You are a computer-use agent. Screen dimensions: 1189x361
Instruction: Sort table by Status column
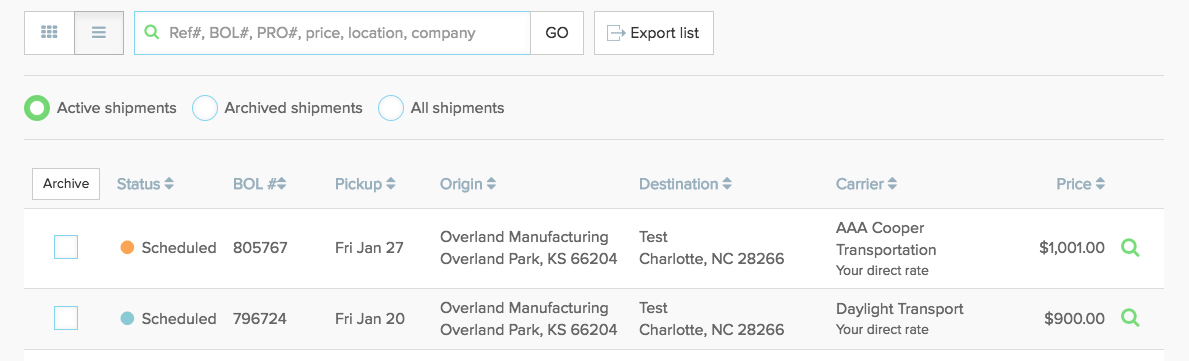click(x=146, y=184)
